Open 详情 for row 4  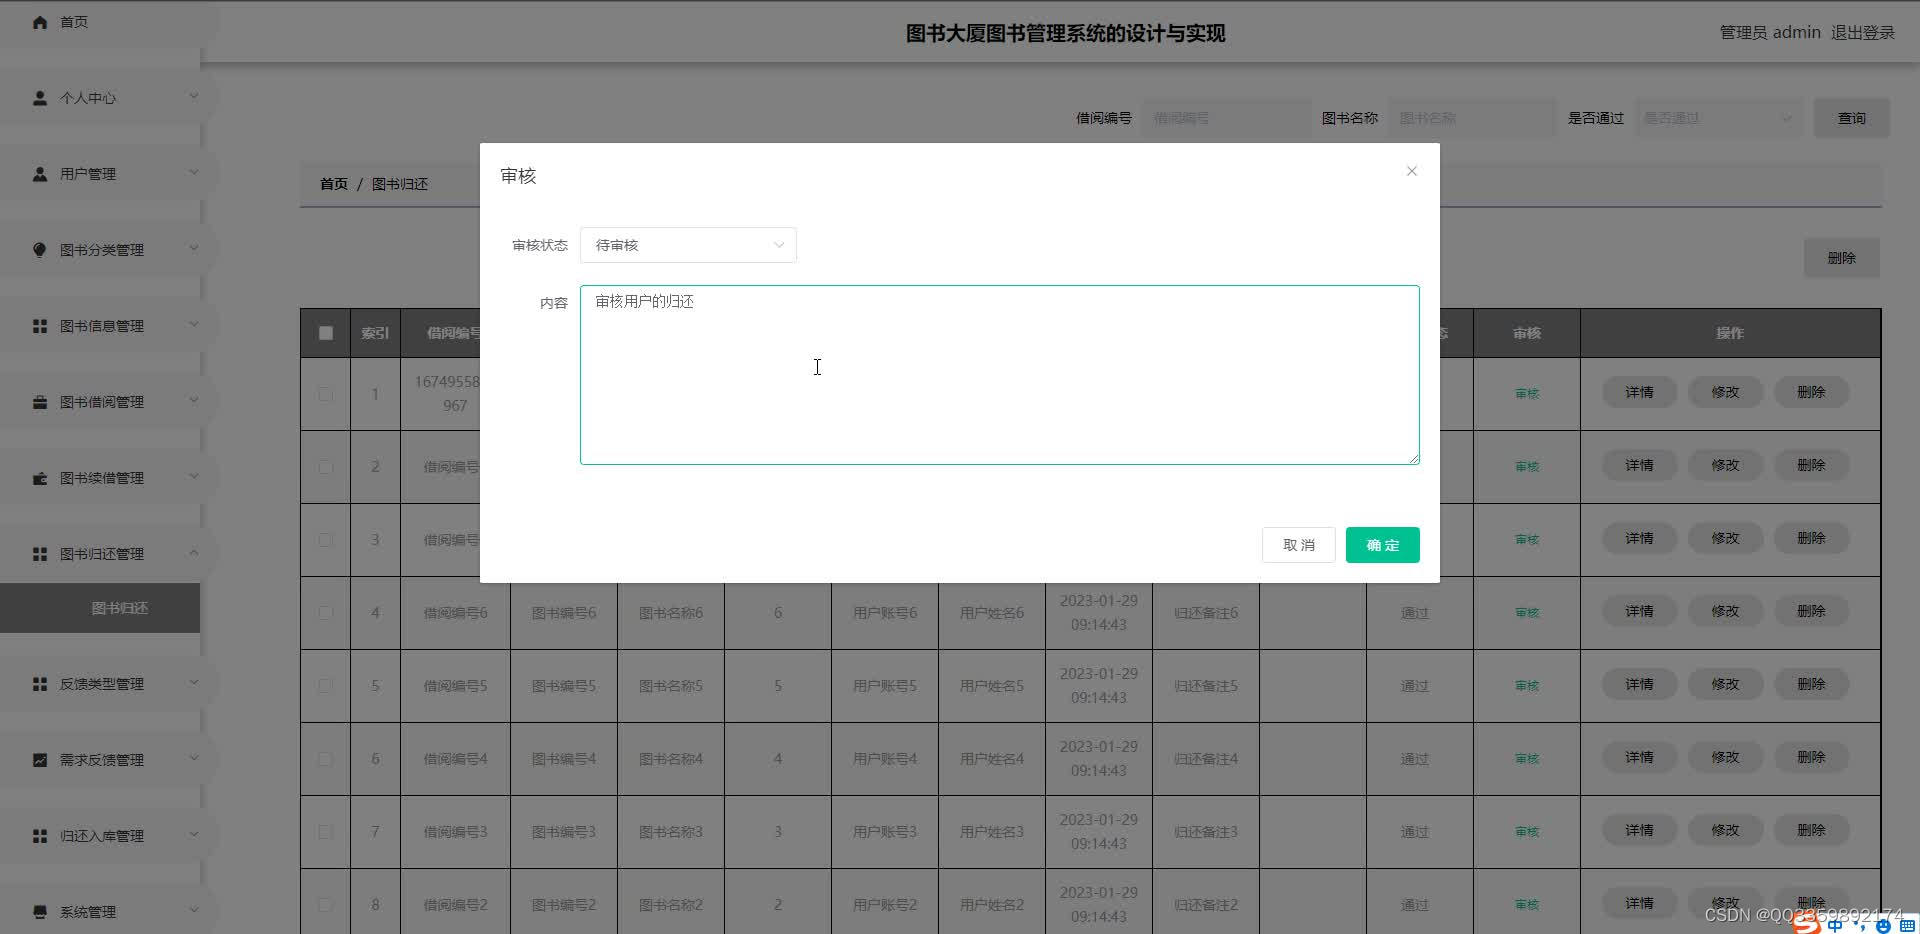tap(1640, 611)
